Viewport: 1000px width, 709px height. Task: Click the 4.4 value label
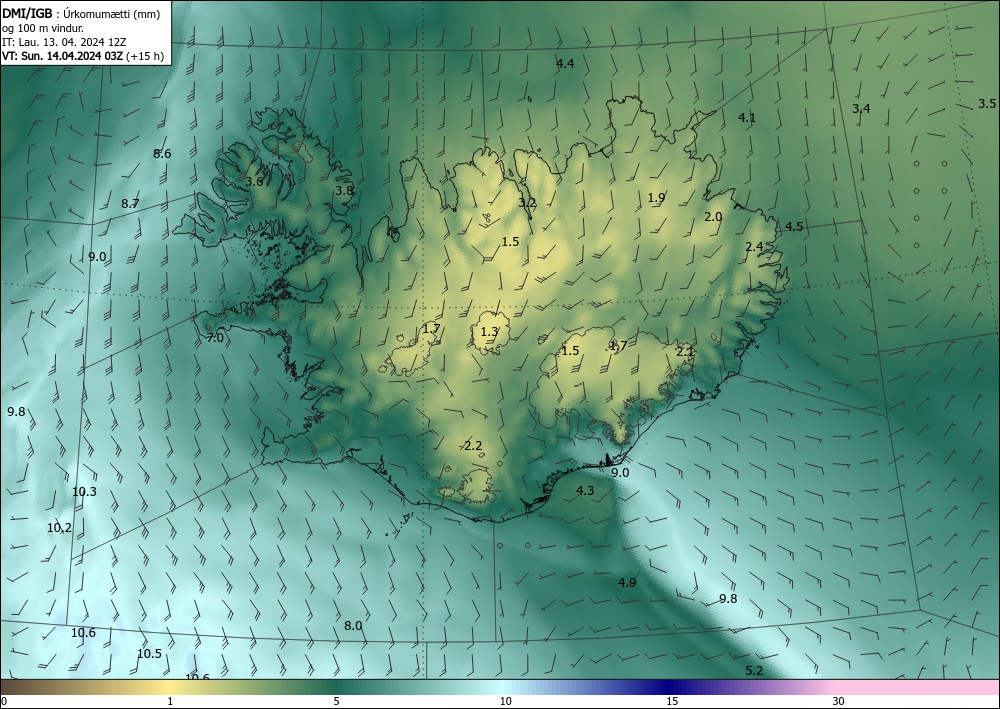tap(565, 64)
